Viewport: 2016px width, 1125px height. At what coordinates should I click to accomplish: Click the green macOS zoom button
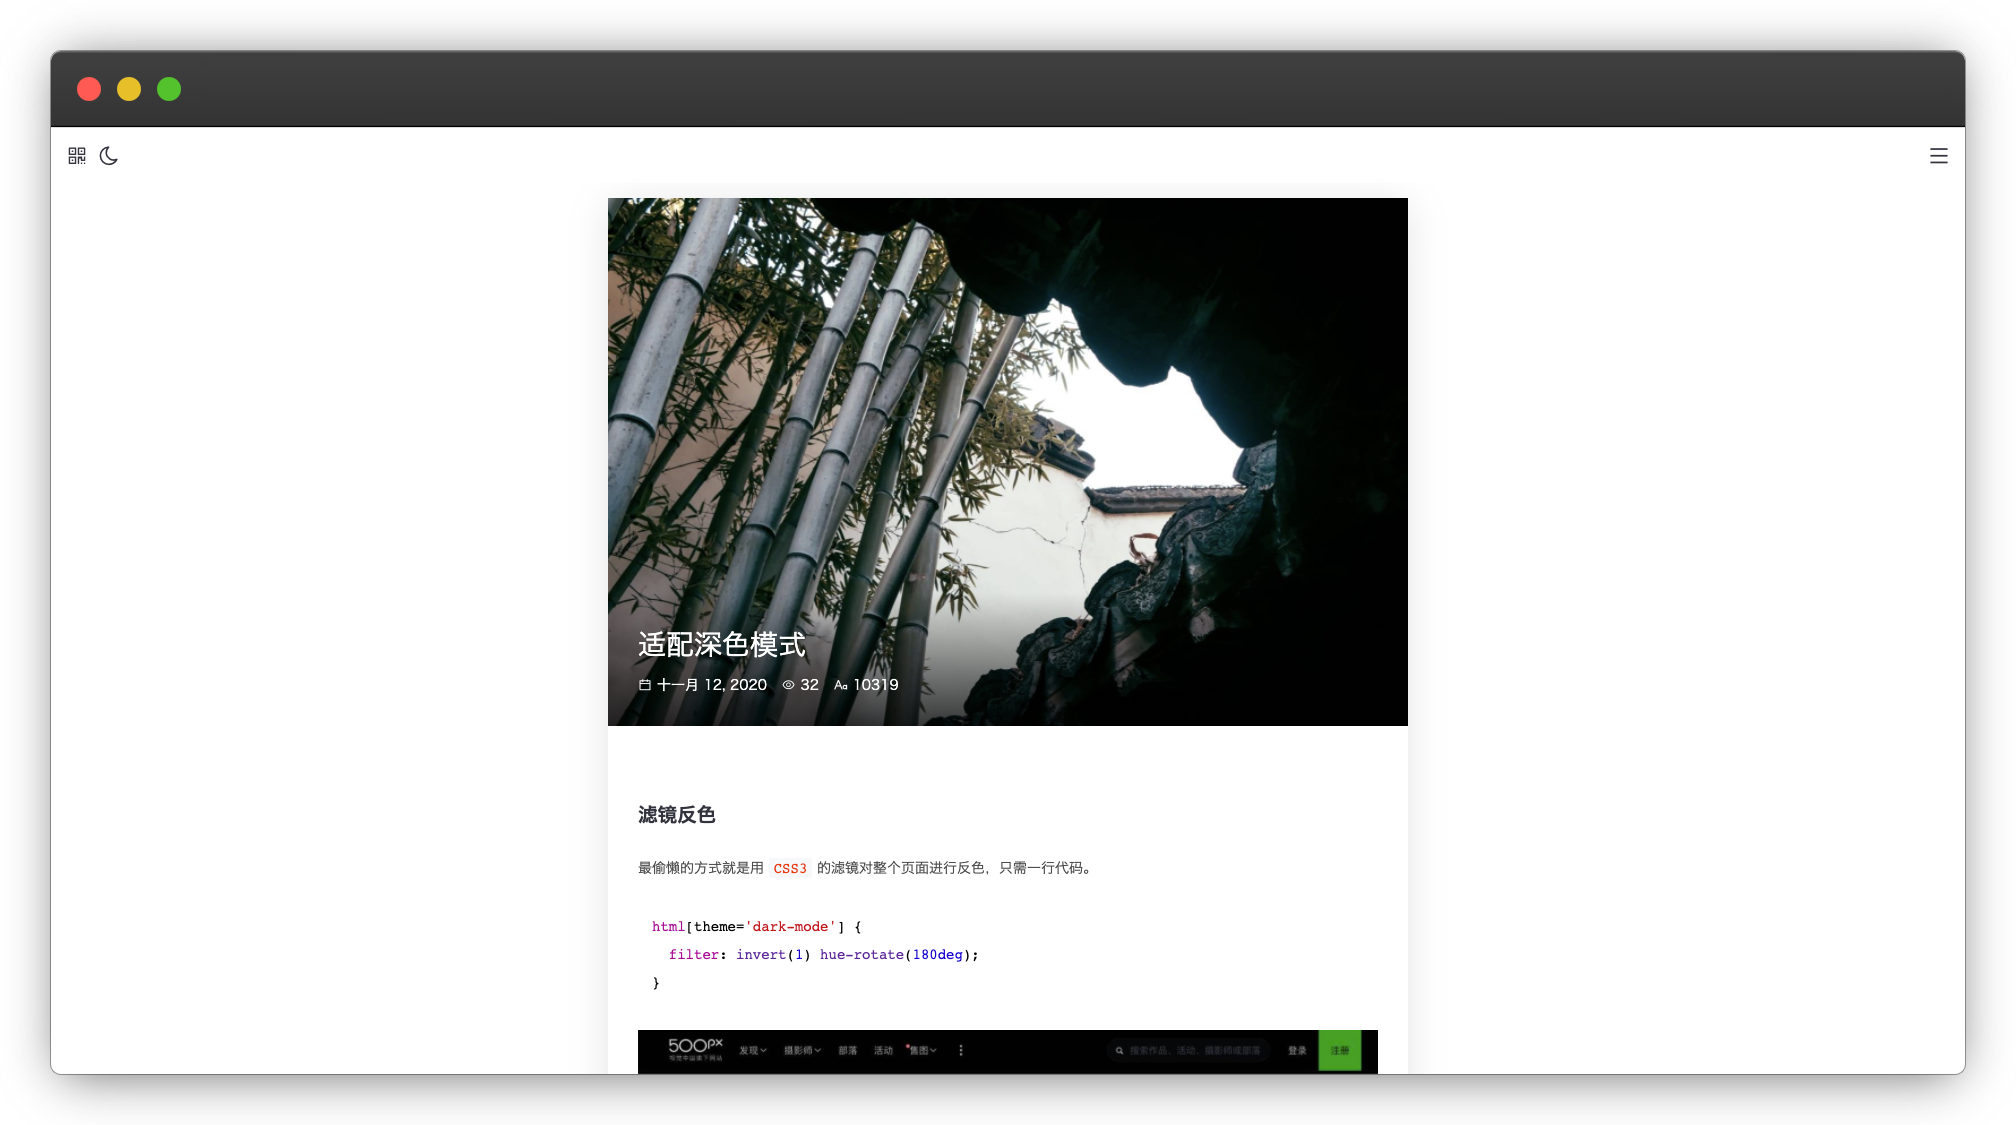(x=169, y=89)
